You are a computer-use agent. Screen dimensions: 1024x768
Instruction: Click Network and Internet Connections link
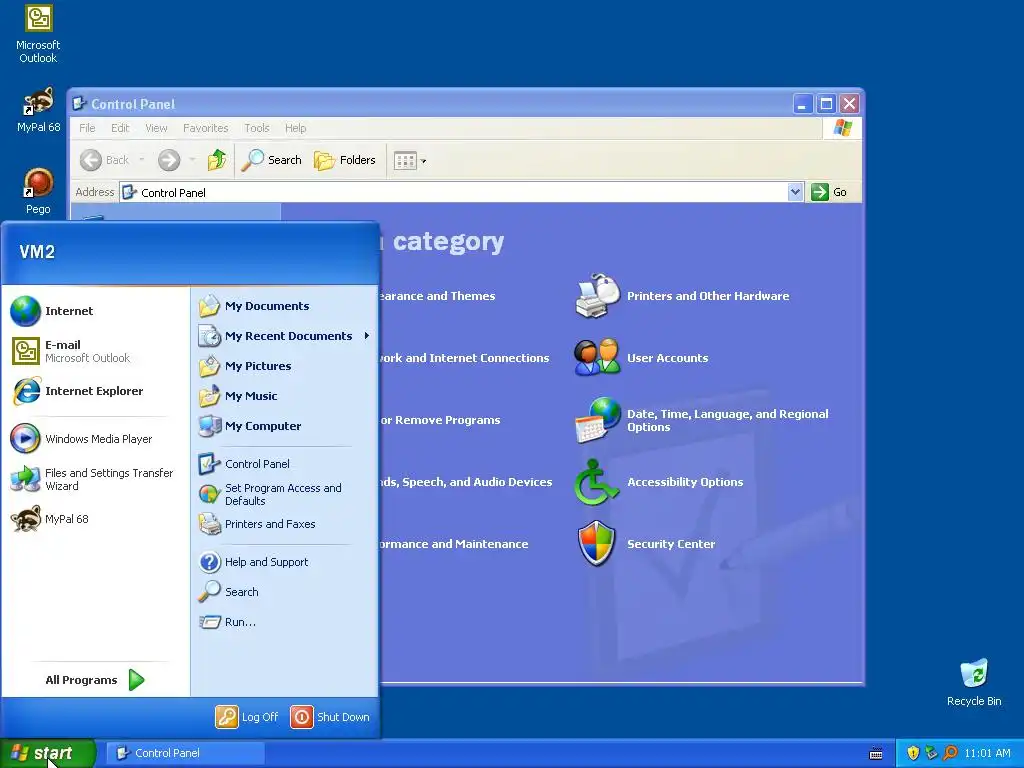tap(465, 358)
